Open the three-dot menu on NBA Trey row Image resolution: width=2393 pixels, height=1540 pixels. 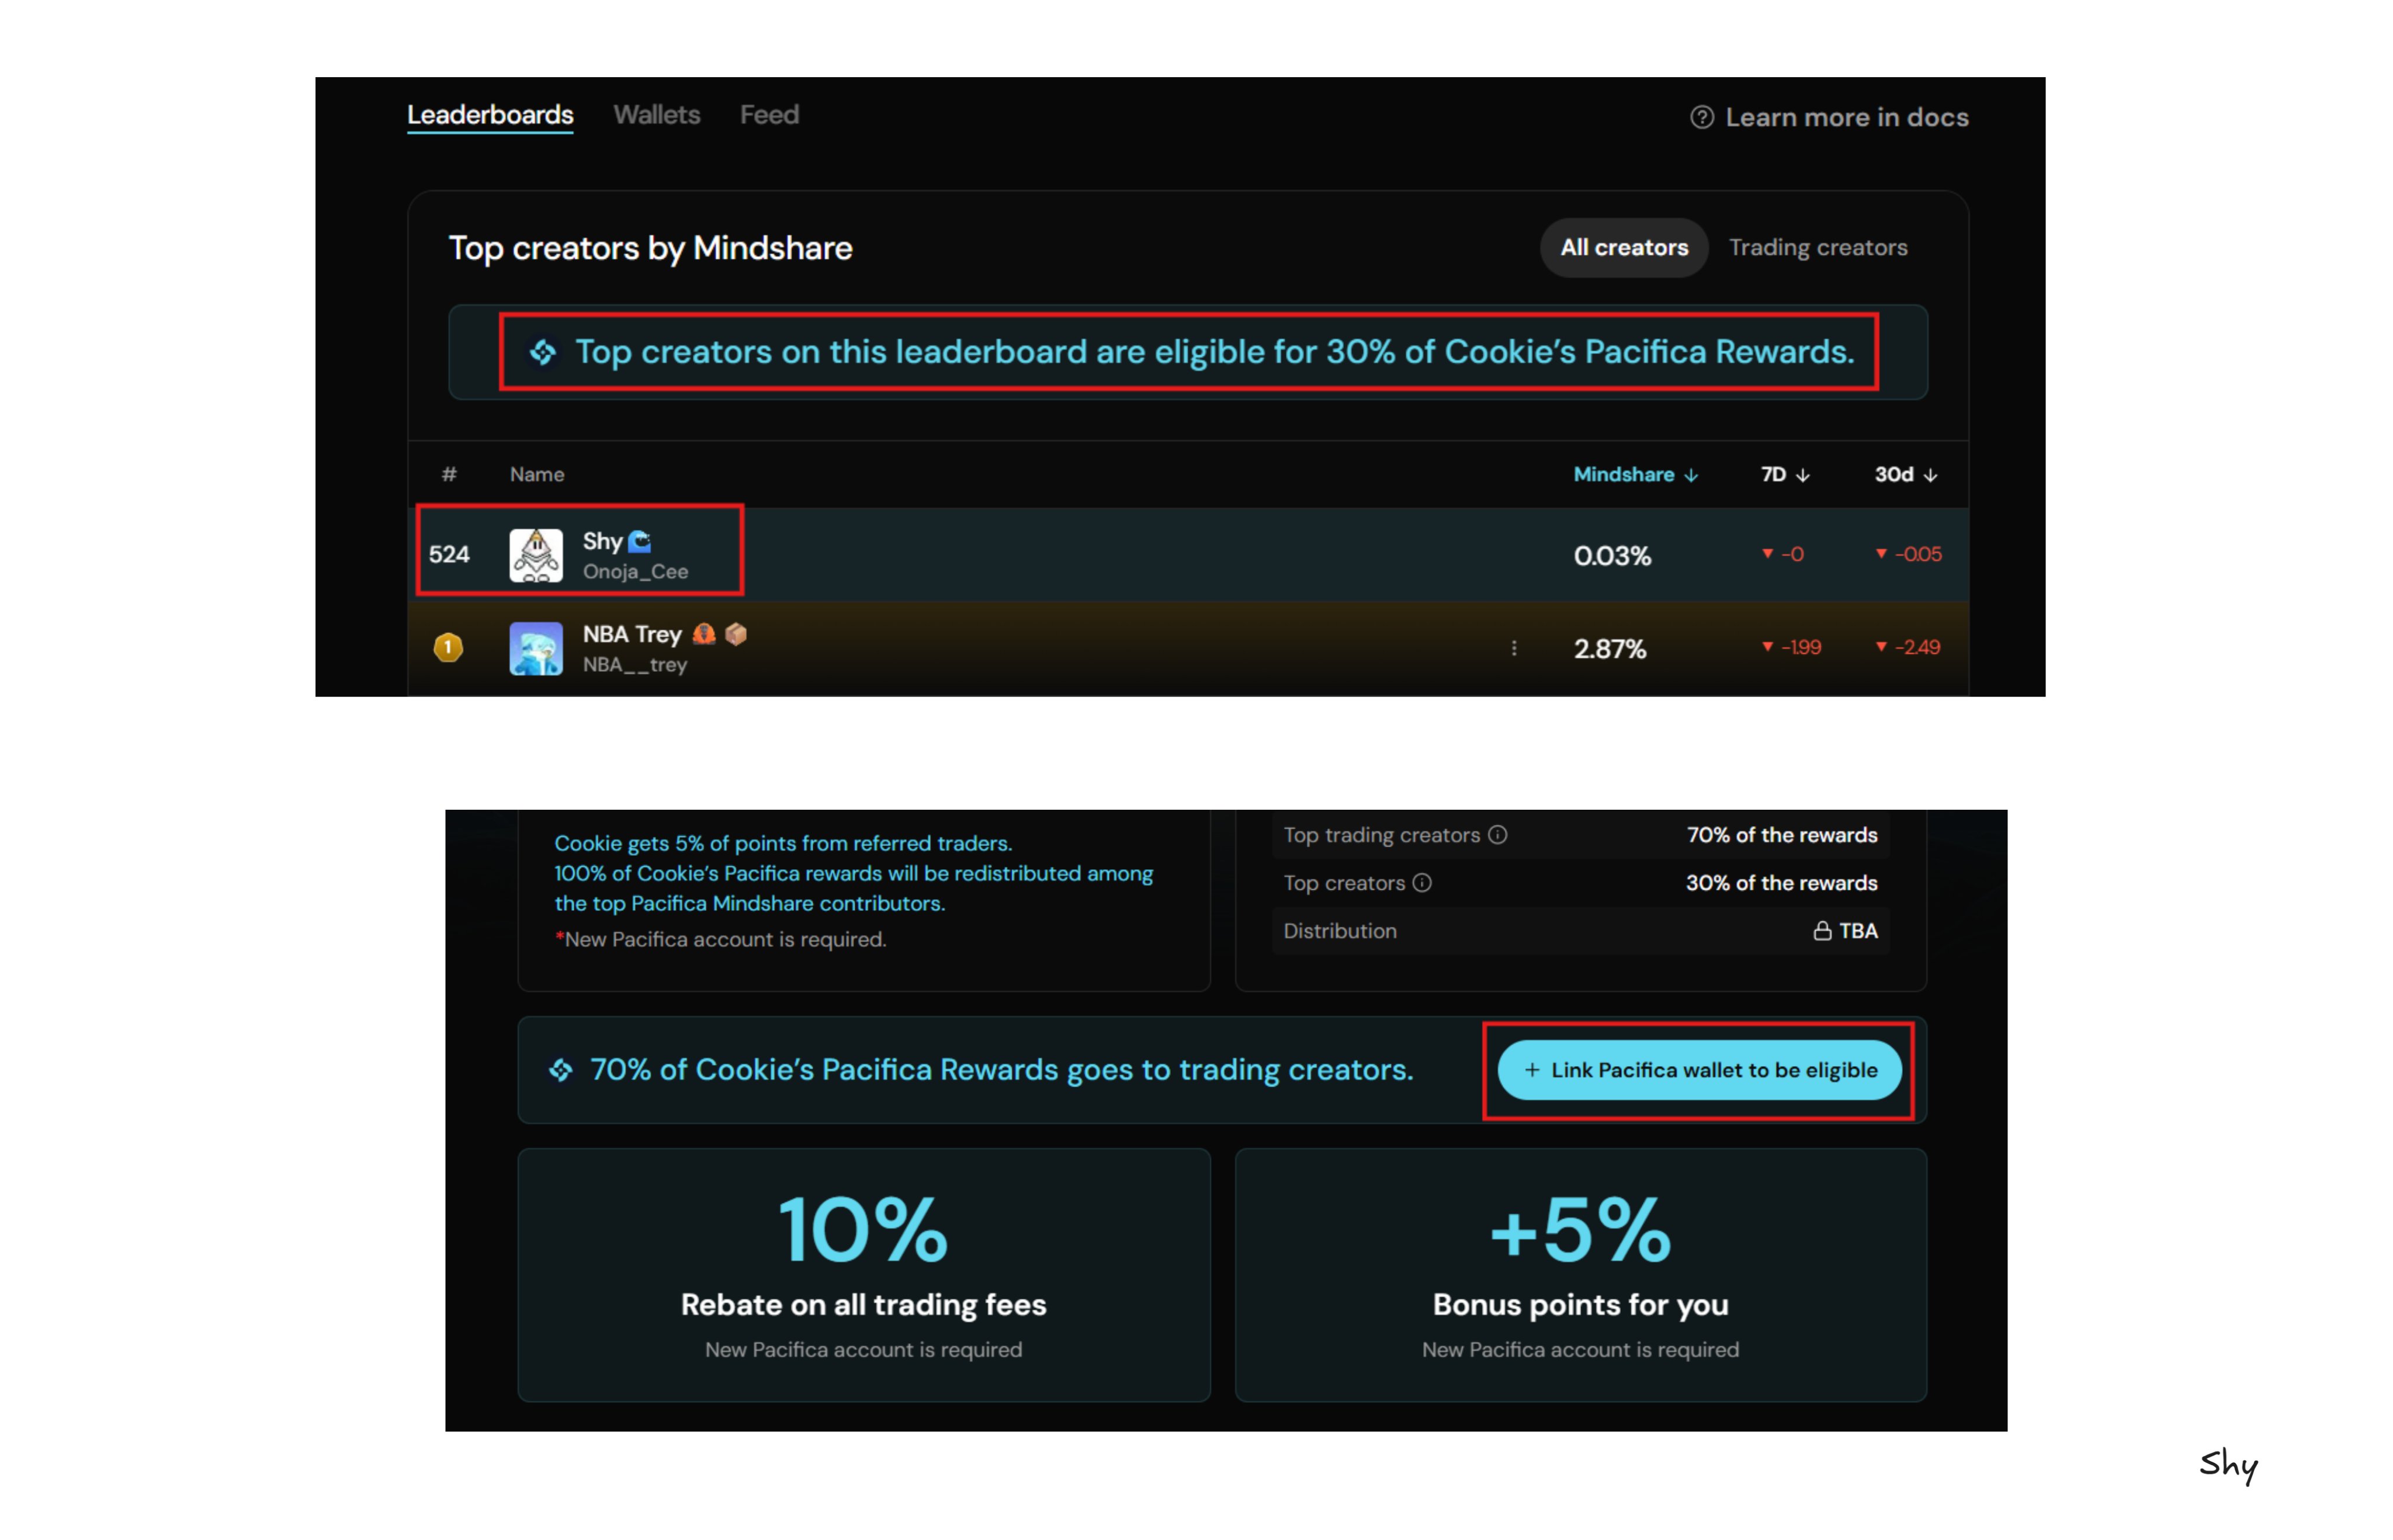point(1514,648)
